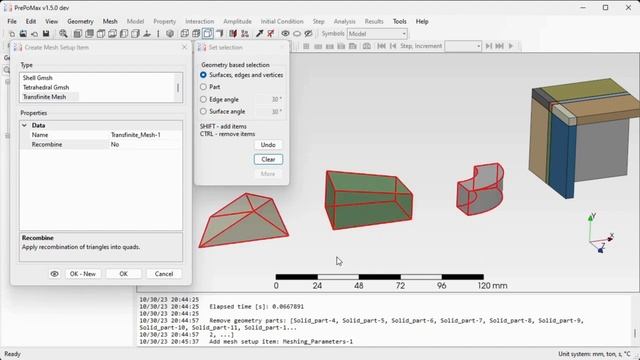
Task: Select the Front view cube icon
Action: [x=78, y=34]
